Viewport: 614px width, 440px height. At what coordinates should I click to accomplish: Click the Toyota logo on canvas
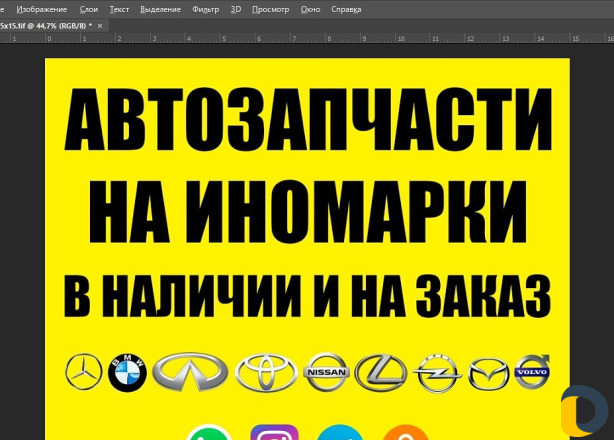[x=266, y=373]
